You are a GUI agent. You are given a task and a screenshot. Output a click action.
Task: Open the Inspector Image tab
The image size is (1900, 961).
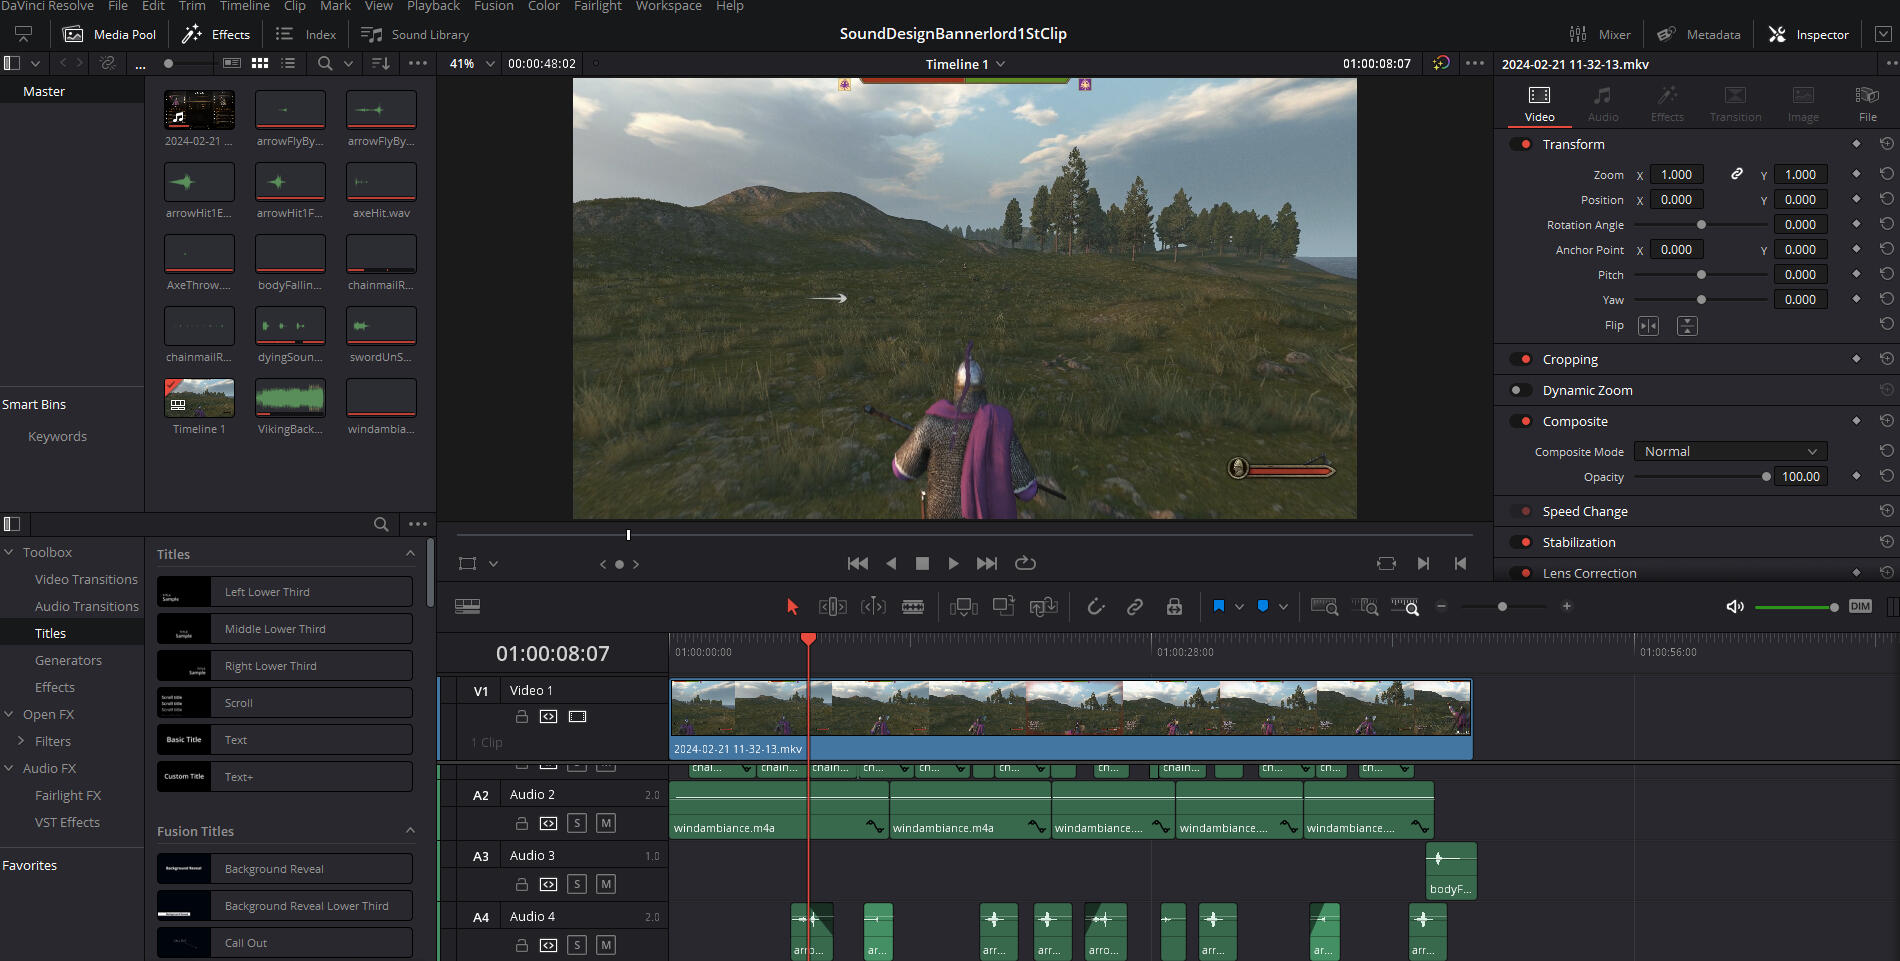(1803, 104)
